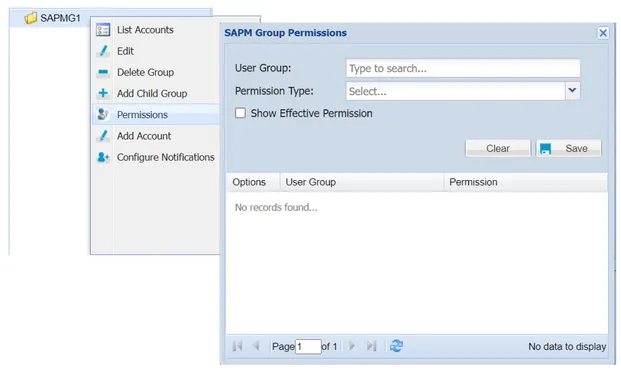Click the Save button label
This screenshot has height=373, width=621.
point(576,148)
